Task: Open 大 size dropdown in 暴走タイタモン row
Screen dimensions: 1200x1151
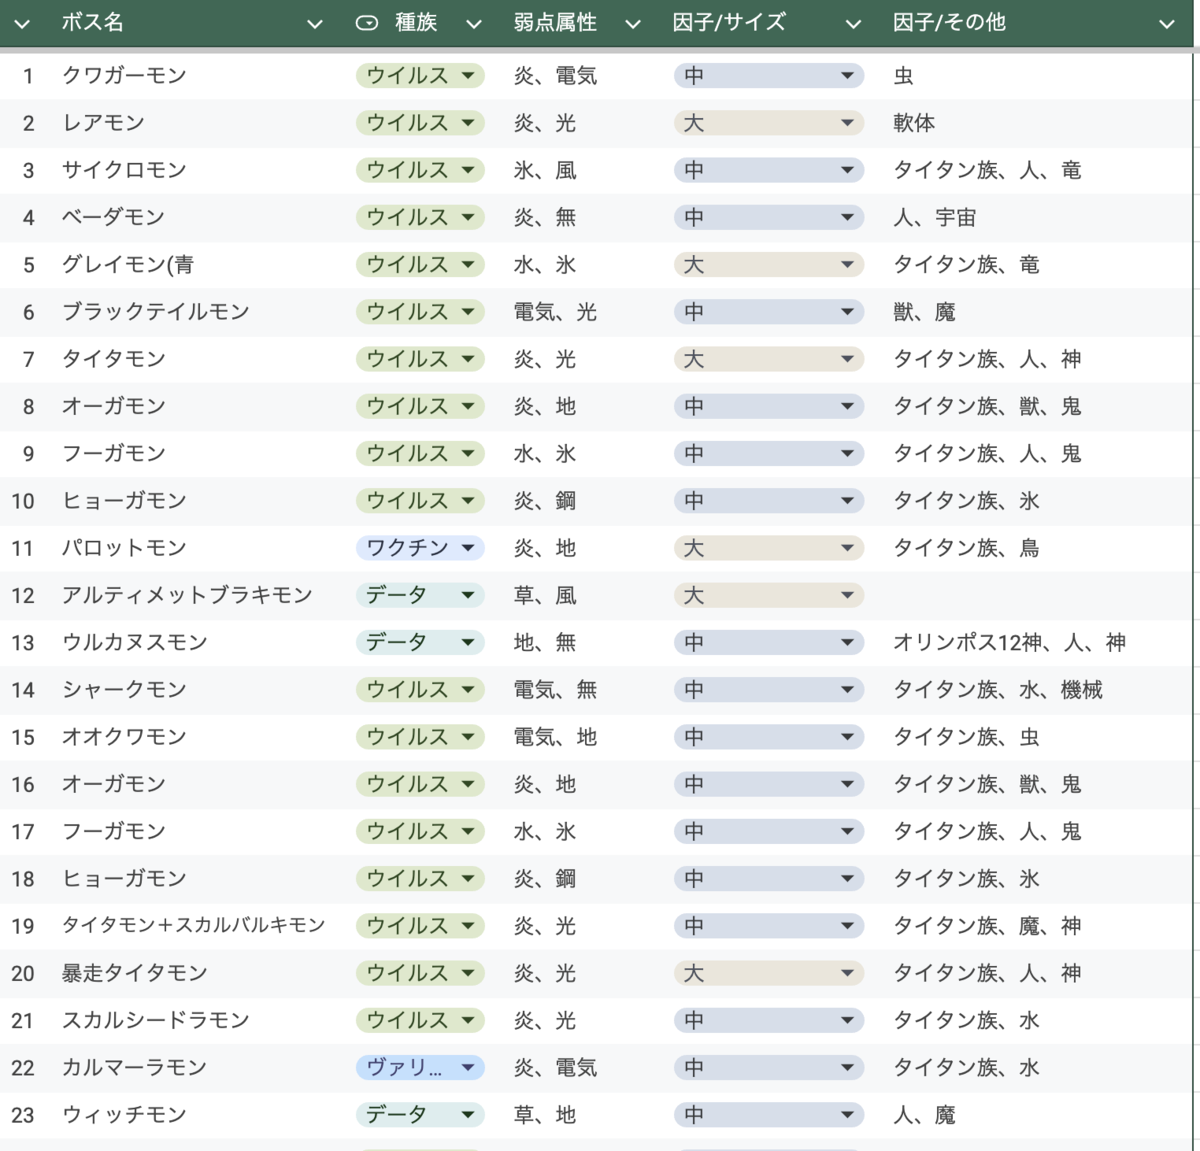Action: (x=768, y=973)
